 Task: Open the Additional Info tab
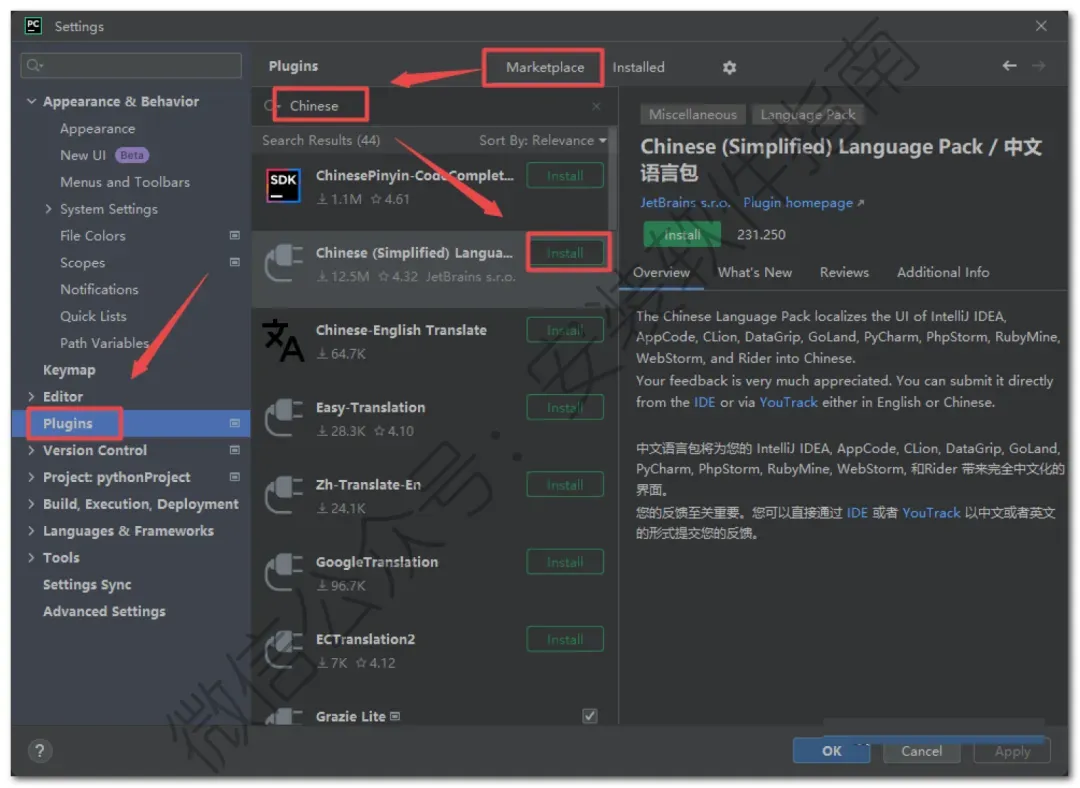pyautogui.click(x=943, y=273)
